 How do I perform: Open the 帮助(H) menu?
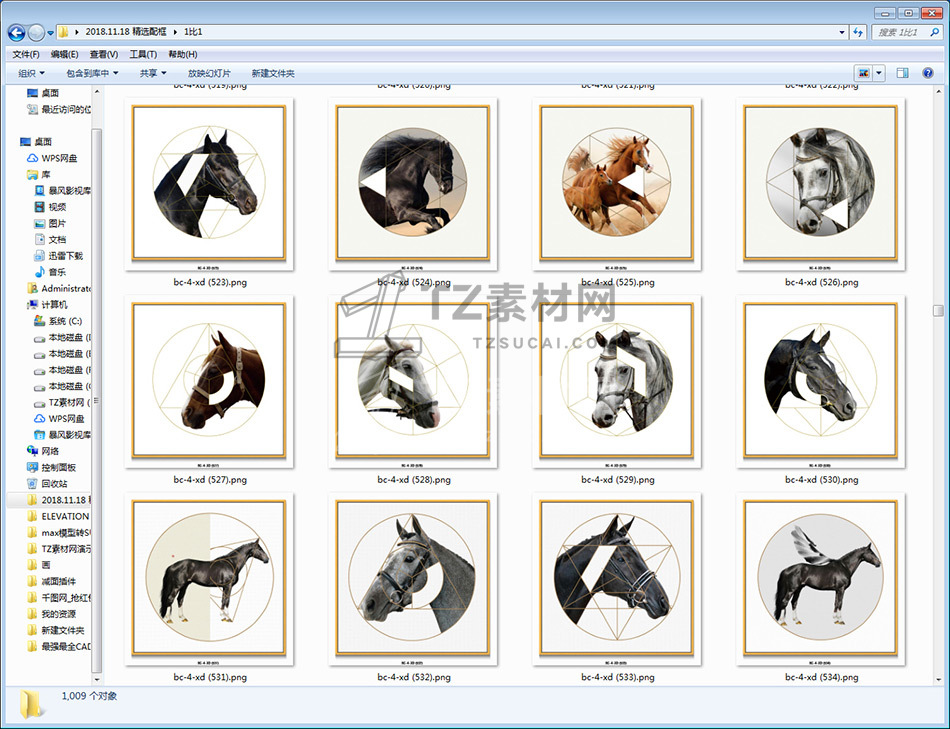[x=182, y=54]
